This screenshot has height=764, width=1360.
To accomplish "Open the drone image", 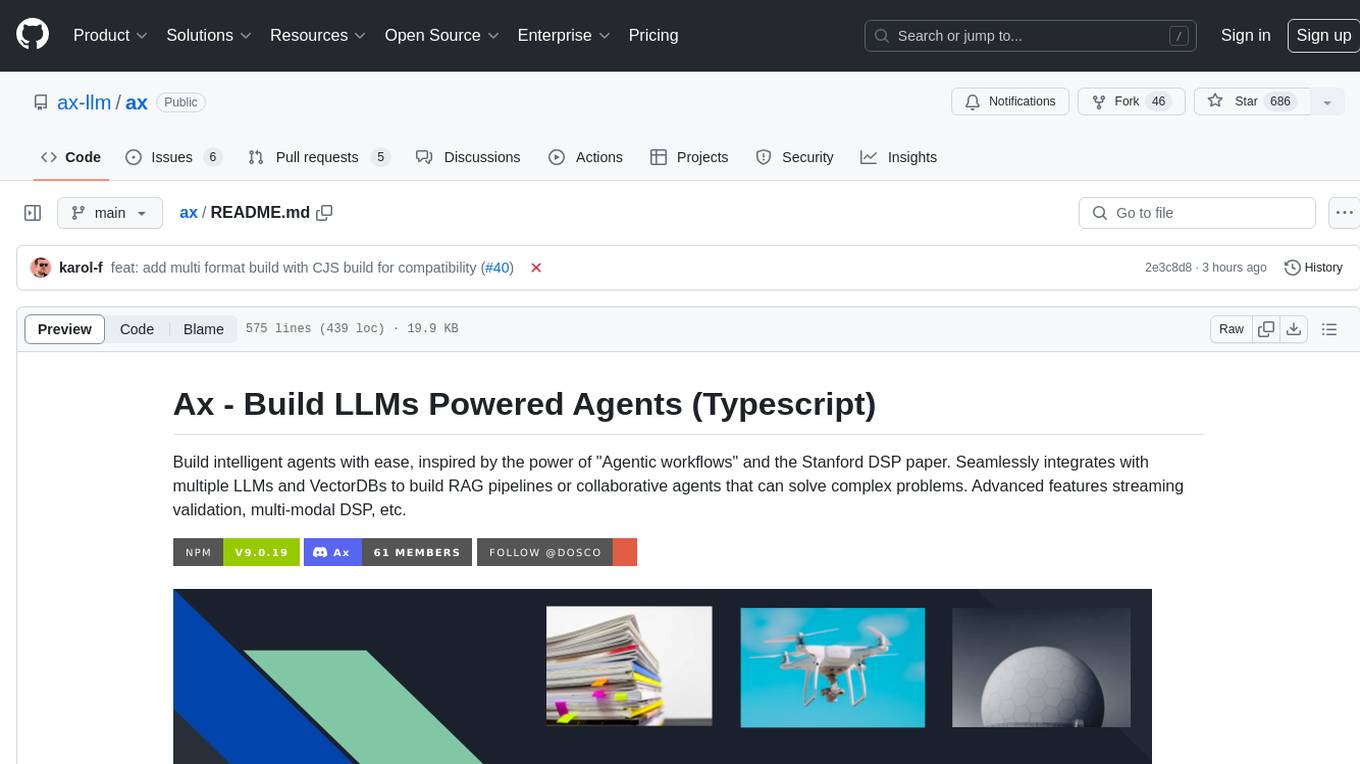I will (832, 667).
